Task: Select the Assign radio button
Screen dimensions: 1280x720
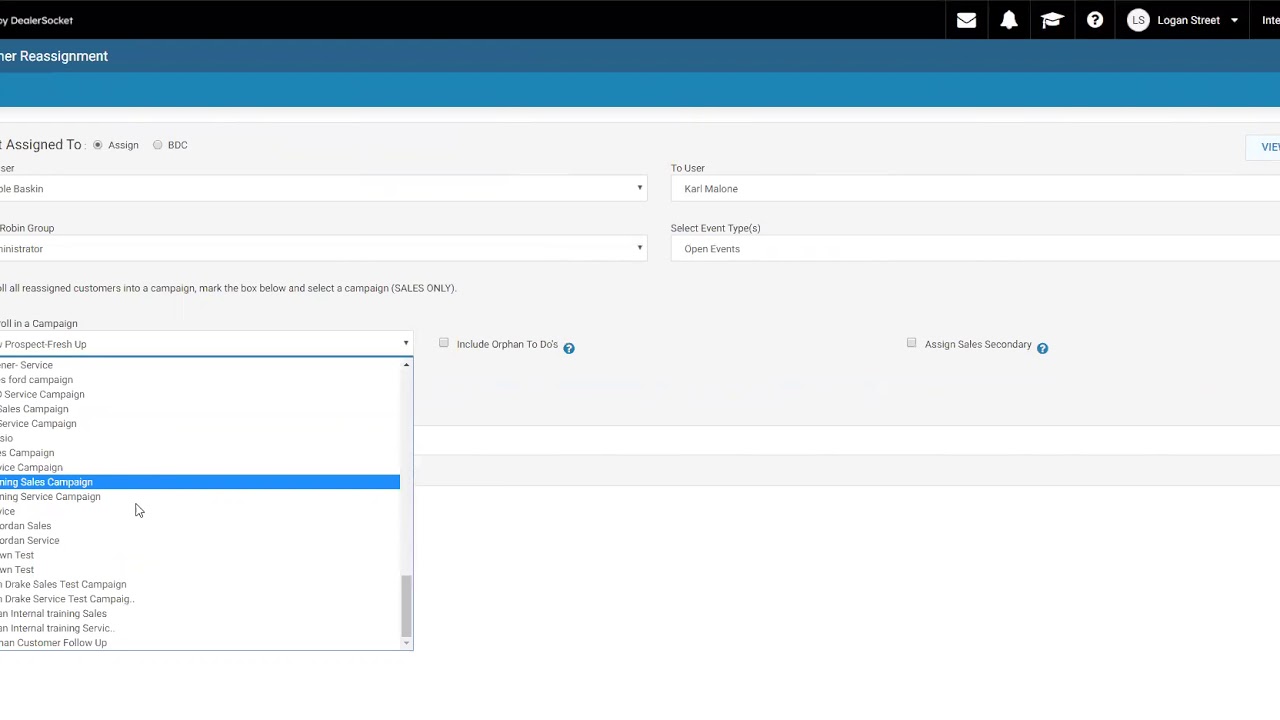Action: (x=97, y=145)
